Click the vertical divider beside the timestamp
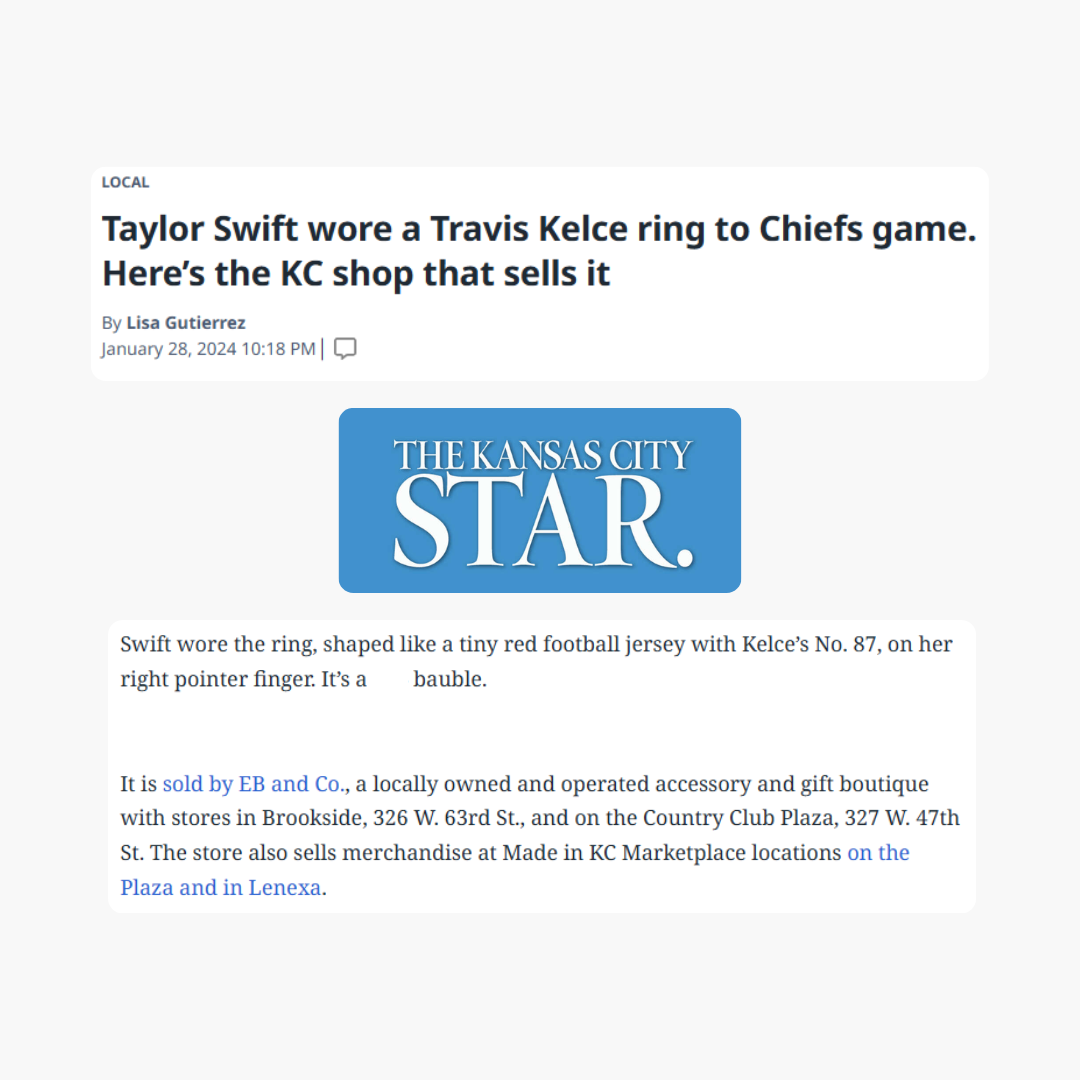This screenshot has height=1080, width=1080. tap(322, 349)
